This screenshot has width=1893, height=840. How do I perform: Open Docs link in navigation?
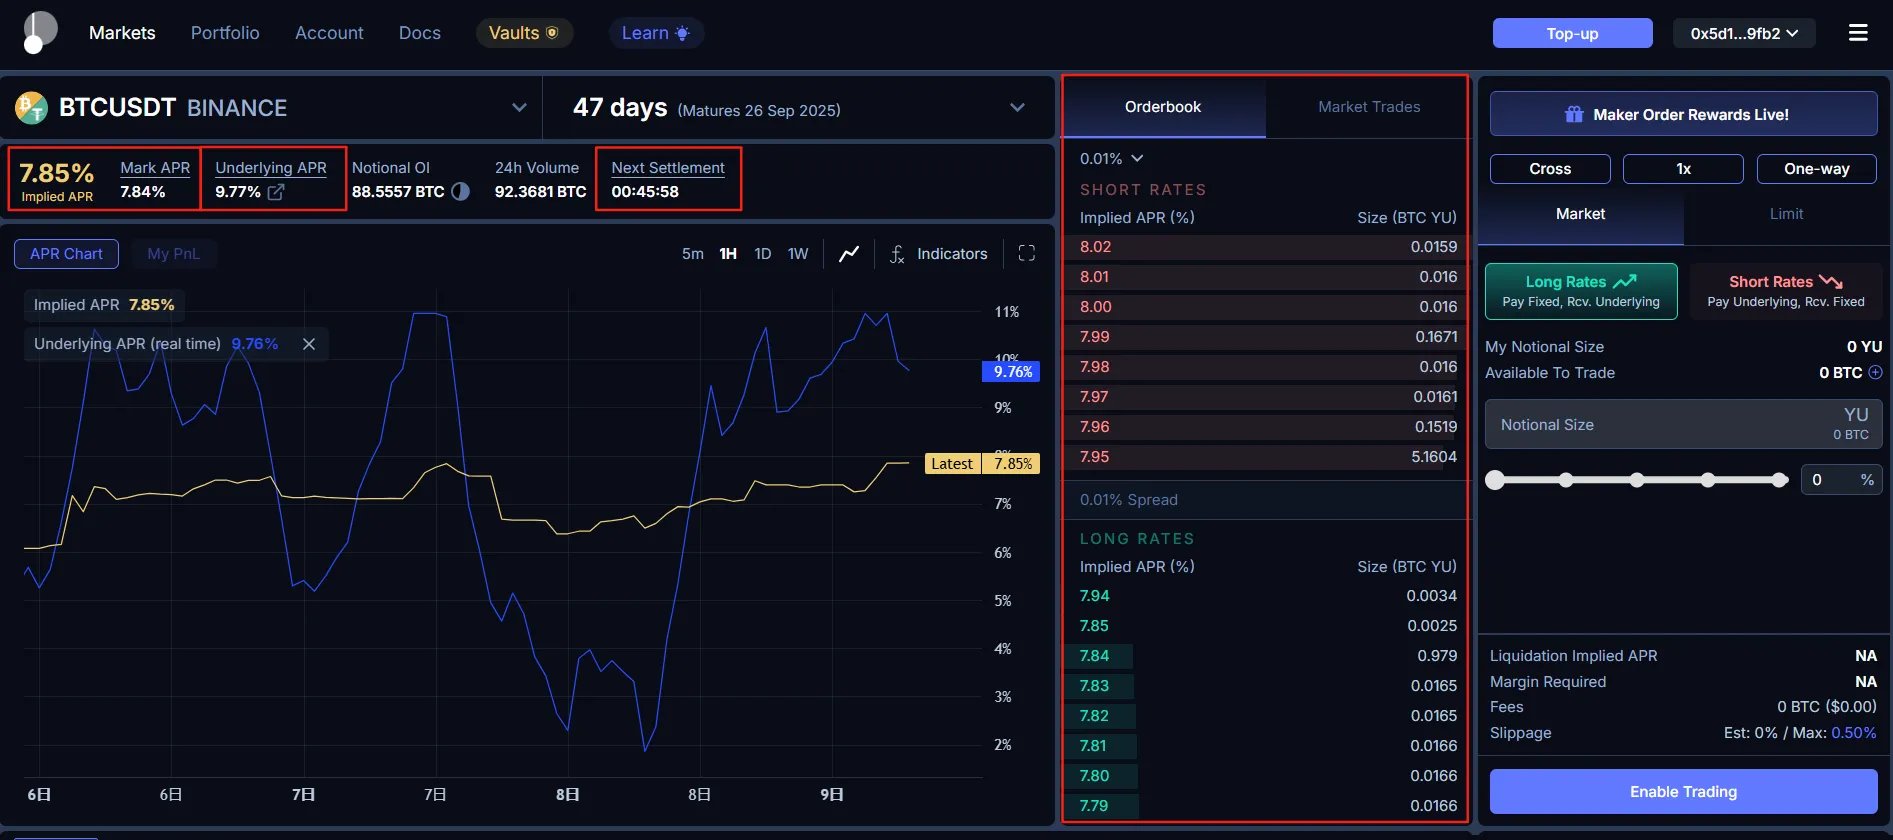[x=420, y=33]
